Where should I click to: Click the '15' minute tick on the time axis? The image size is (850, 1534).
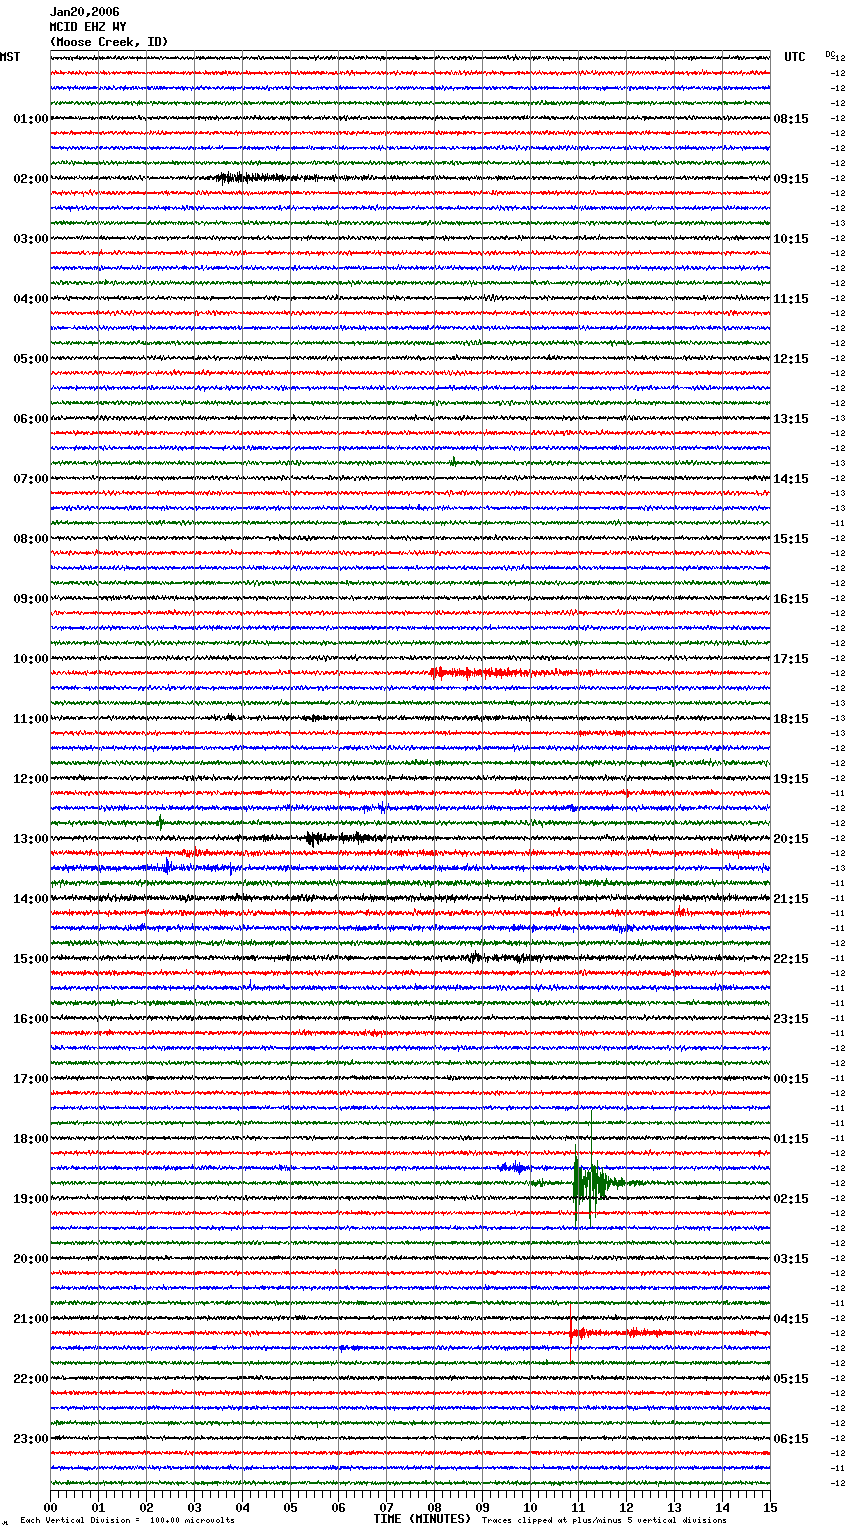pyautogui.click(x=770, y=1508)
